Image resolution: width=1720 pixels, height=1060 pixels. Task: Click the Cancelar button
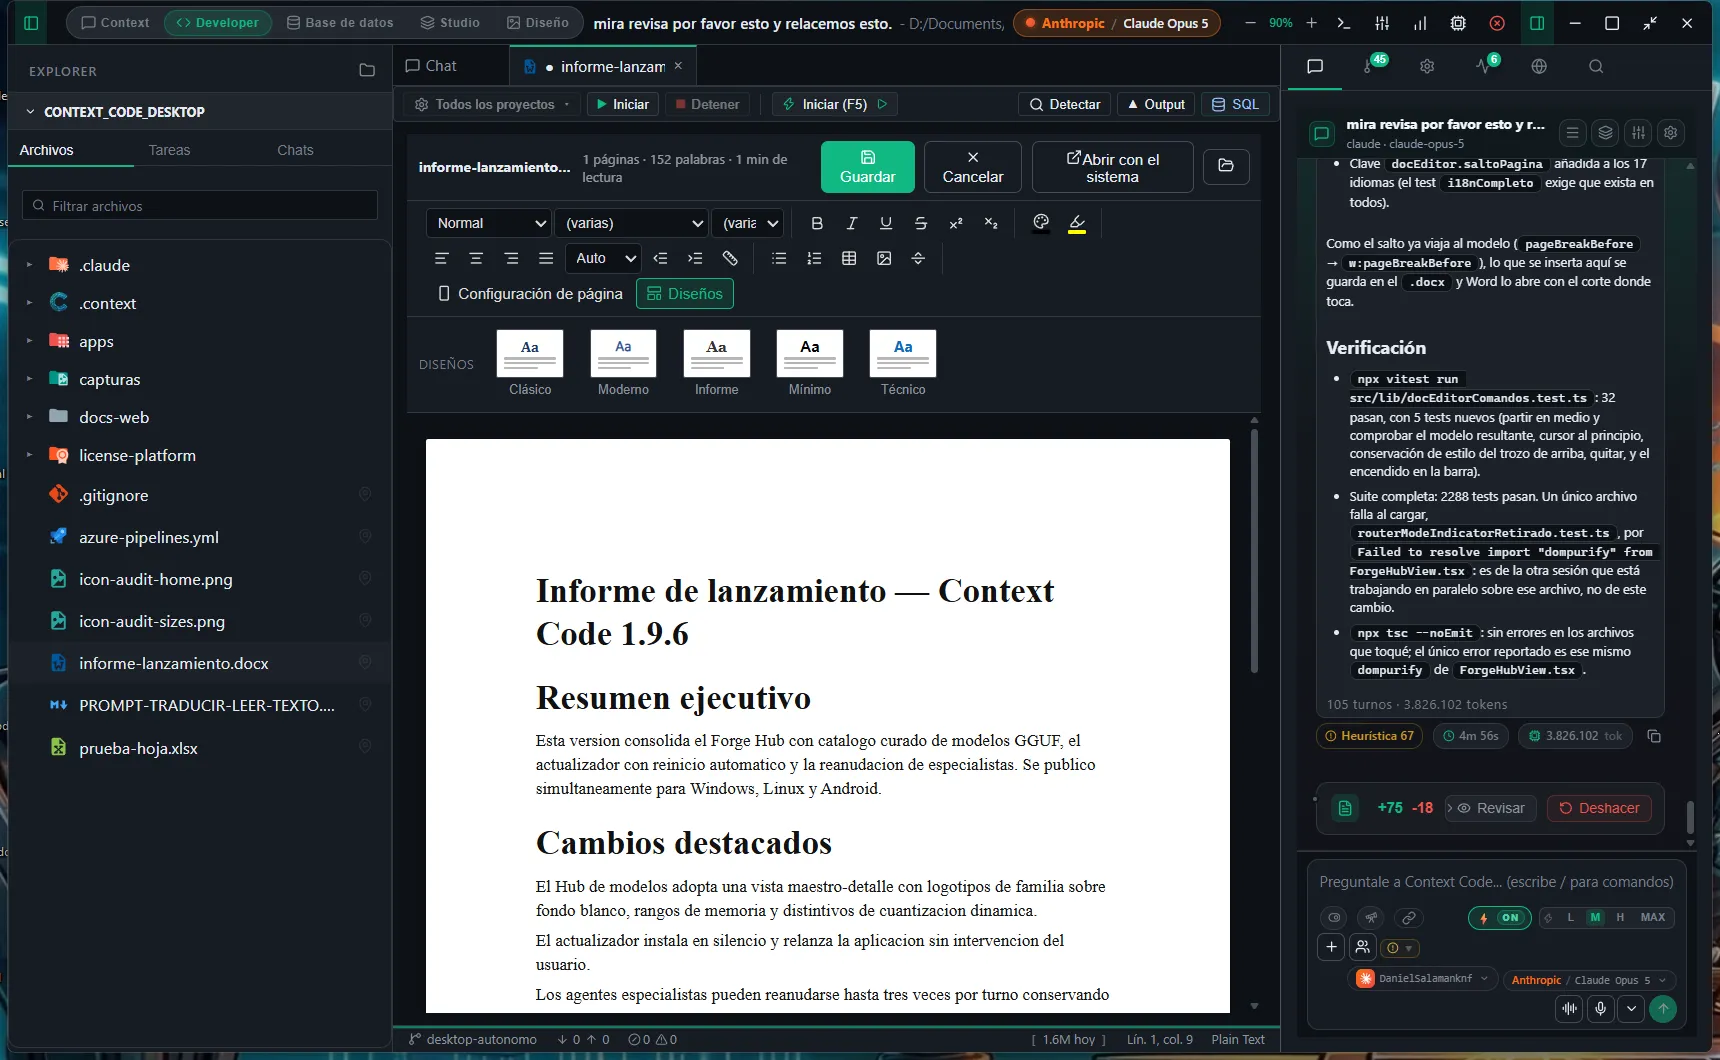tap(973, 166)
